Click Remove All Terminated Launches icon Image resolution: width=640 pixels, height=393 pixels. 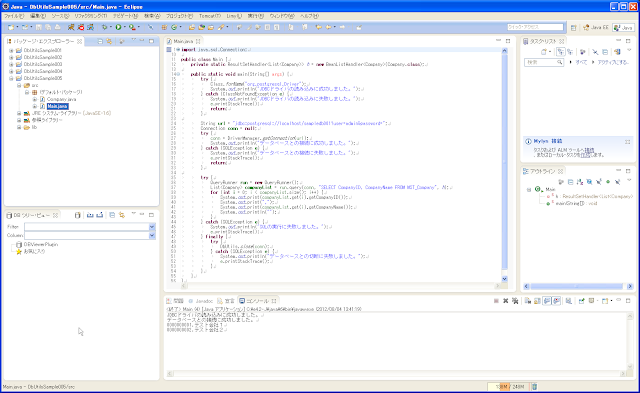pyautogui.click(x=515, y=301)
